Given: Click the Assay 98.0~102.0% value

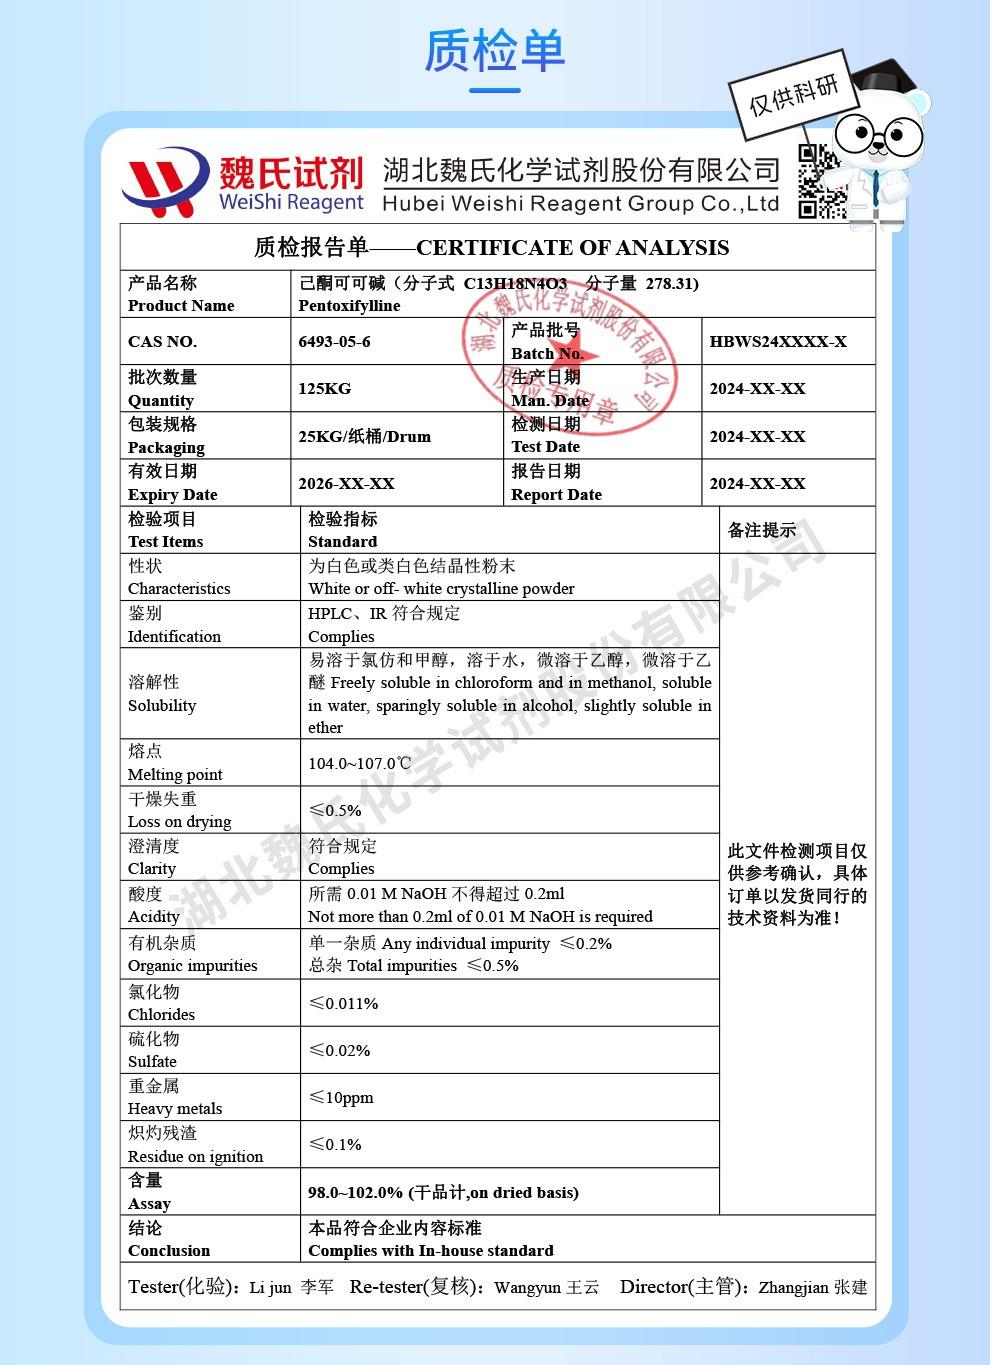Looking at the screenshot, I should (x=443, y=1192).
